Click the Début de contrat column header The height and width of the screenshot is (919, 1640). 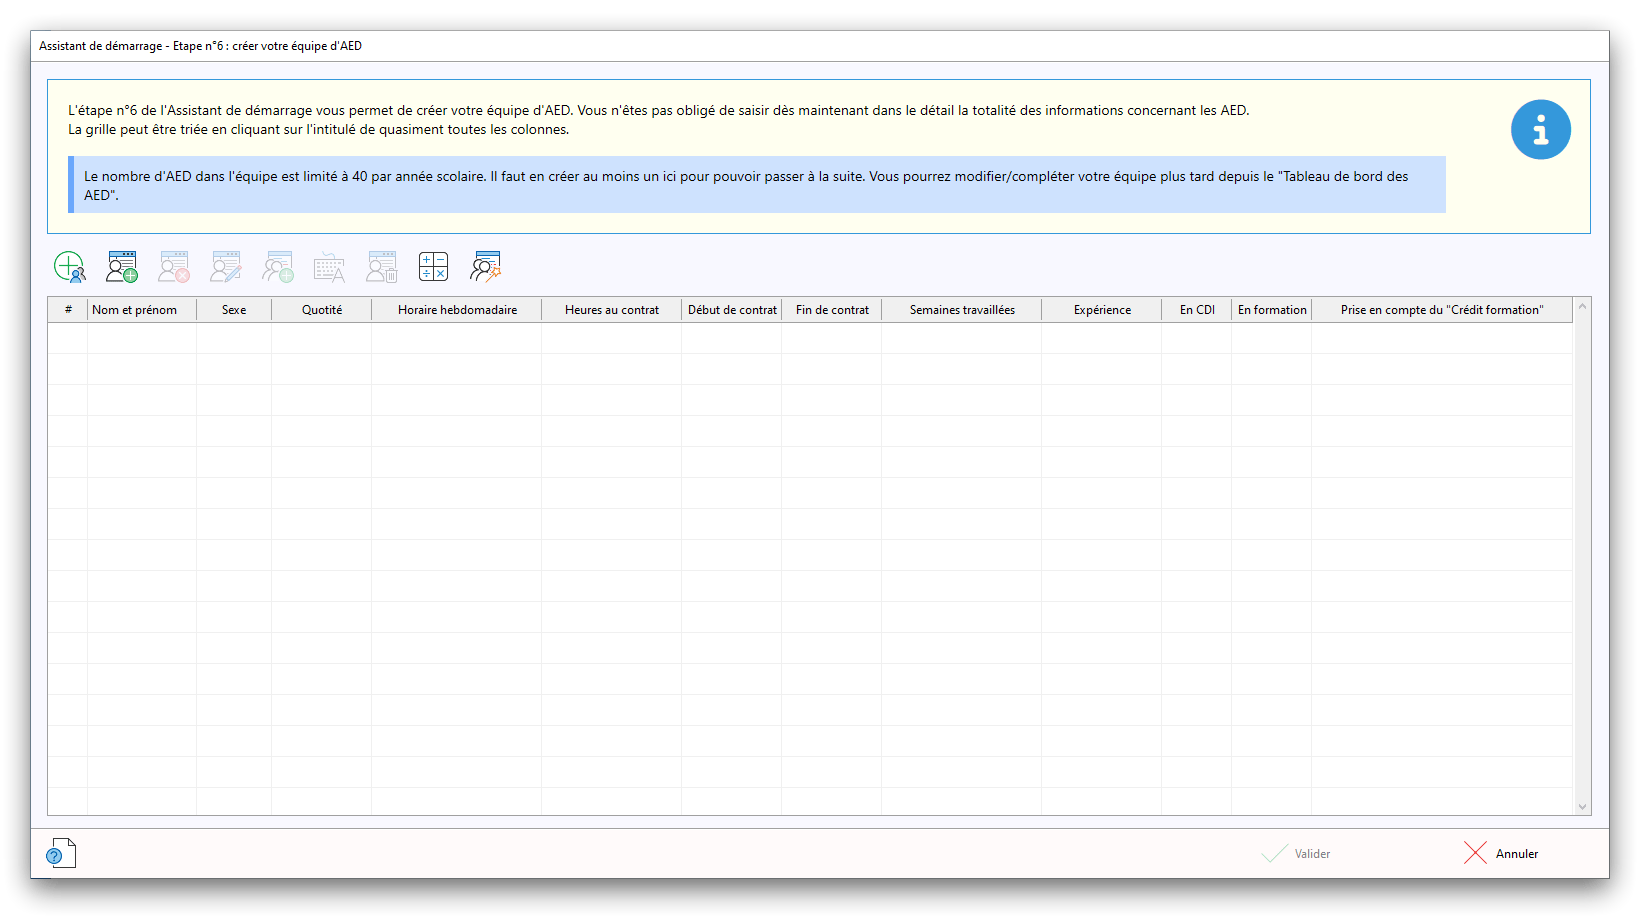[x=732, y=310]
